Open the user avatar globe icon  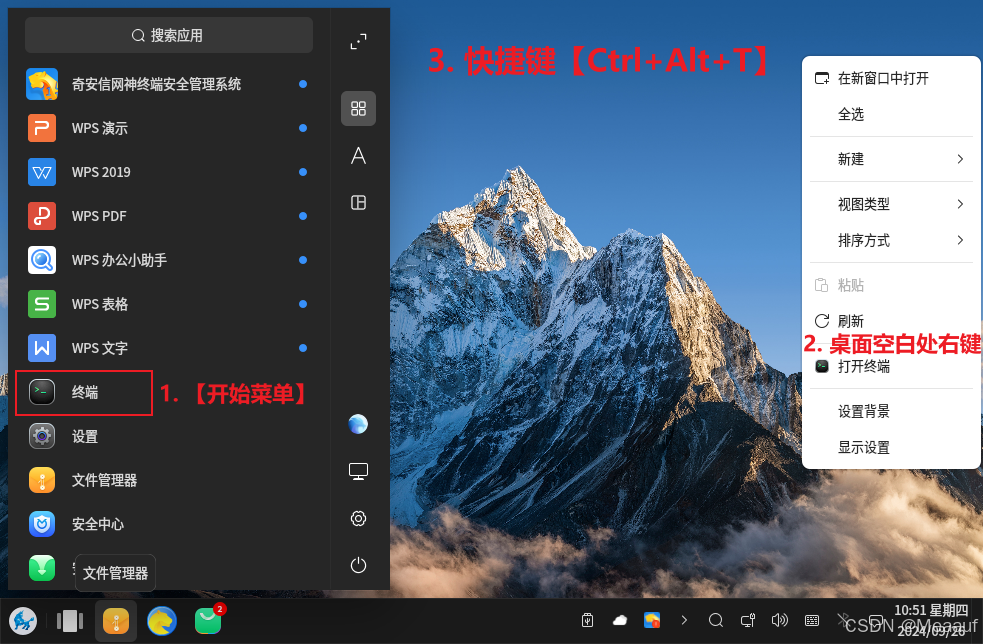click(359, 425)
